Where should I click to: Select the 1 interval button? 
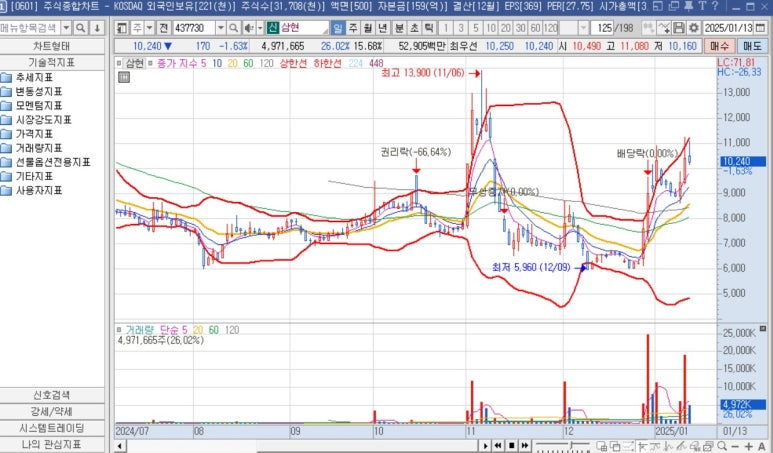pyautogui.click(x=446, y=28)
